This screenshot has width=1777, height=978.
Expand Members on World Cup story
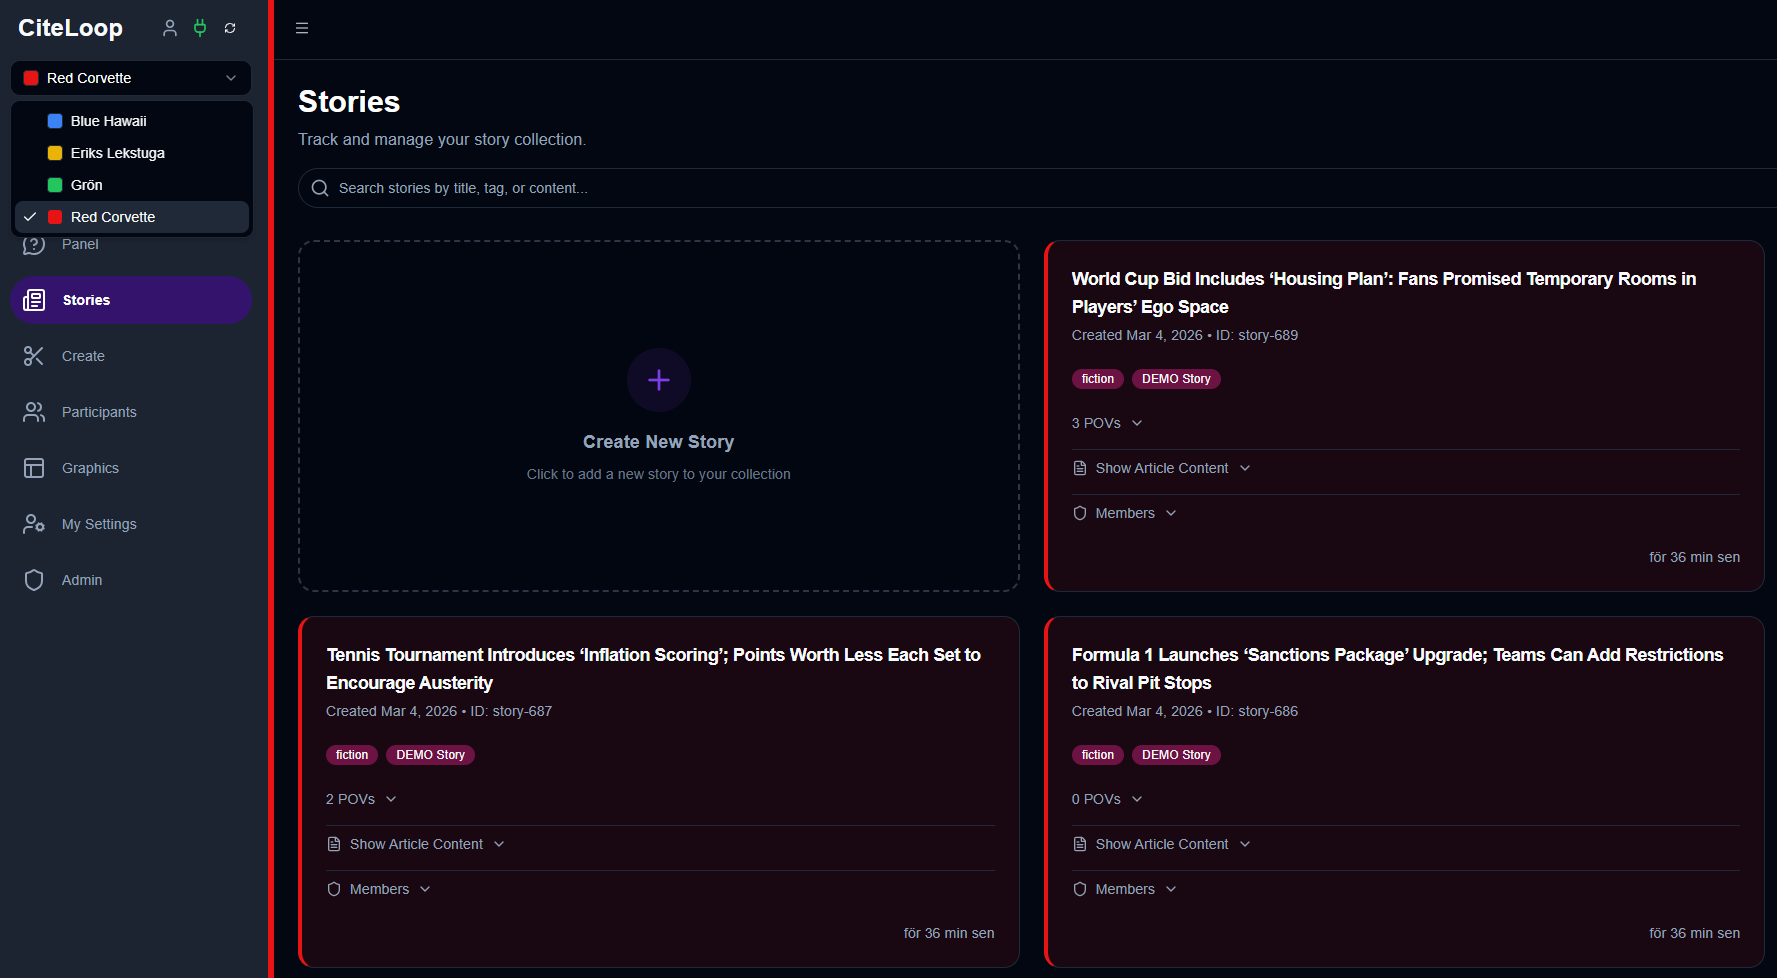click(1125, 513)
